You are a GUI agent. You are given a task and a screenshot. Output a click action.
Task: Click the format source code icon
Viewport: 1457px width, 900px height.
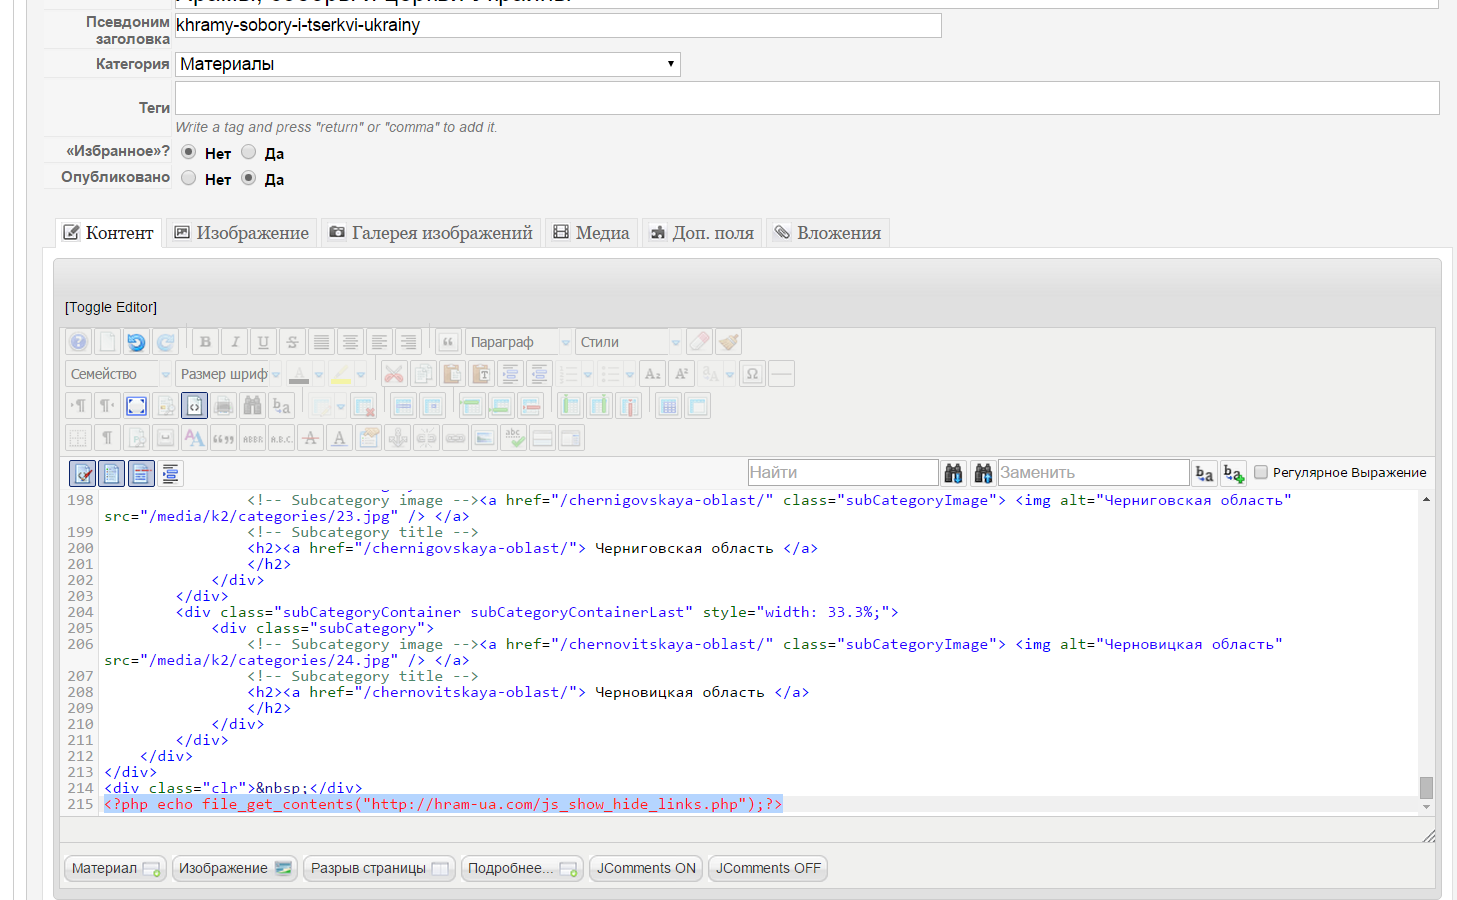coord(170,473)
